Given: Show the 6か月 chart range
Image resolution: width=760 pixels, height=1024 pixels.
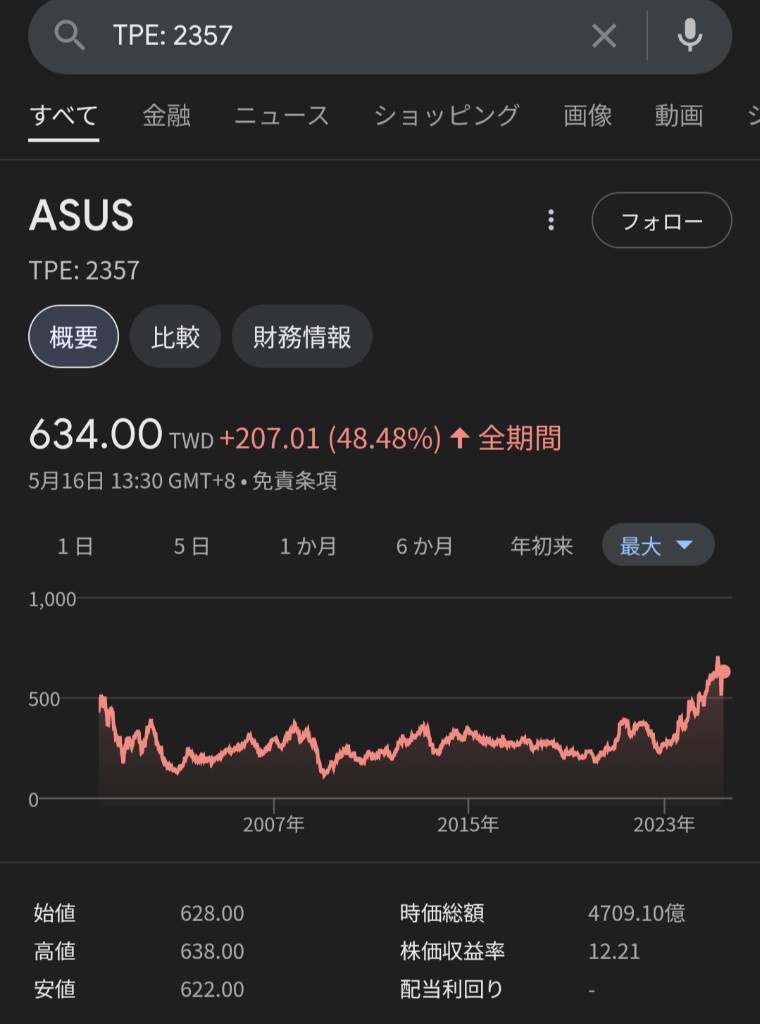Looking at the screenshot, I should (x=424, y=545).
